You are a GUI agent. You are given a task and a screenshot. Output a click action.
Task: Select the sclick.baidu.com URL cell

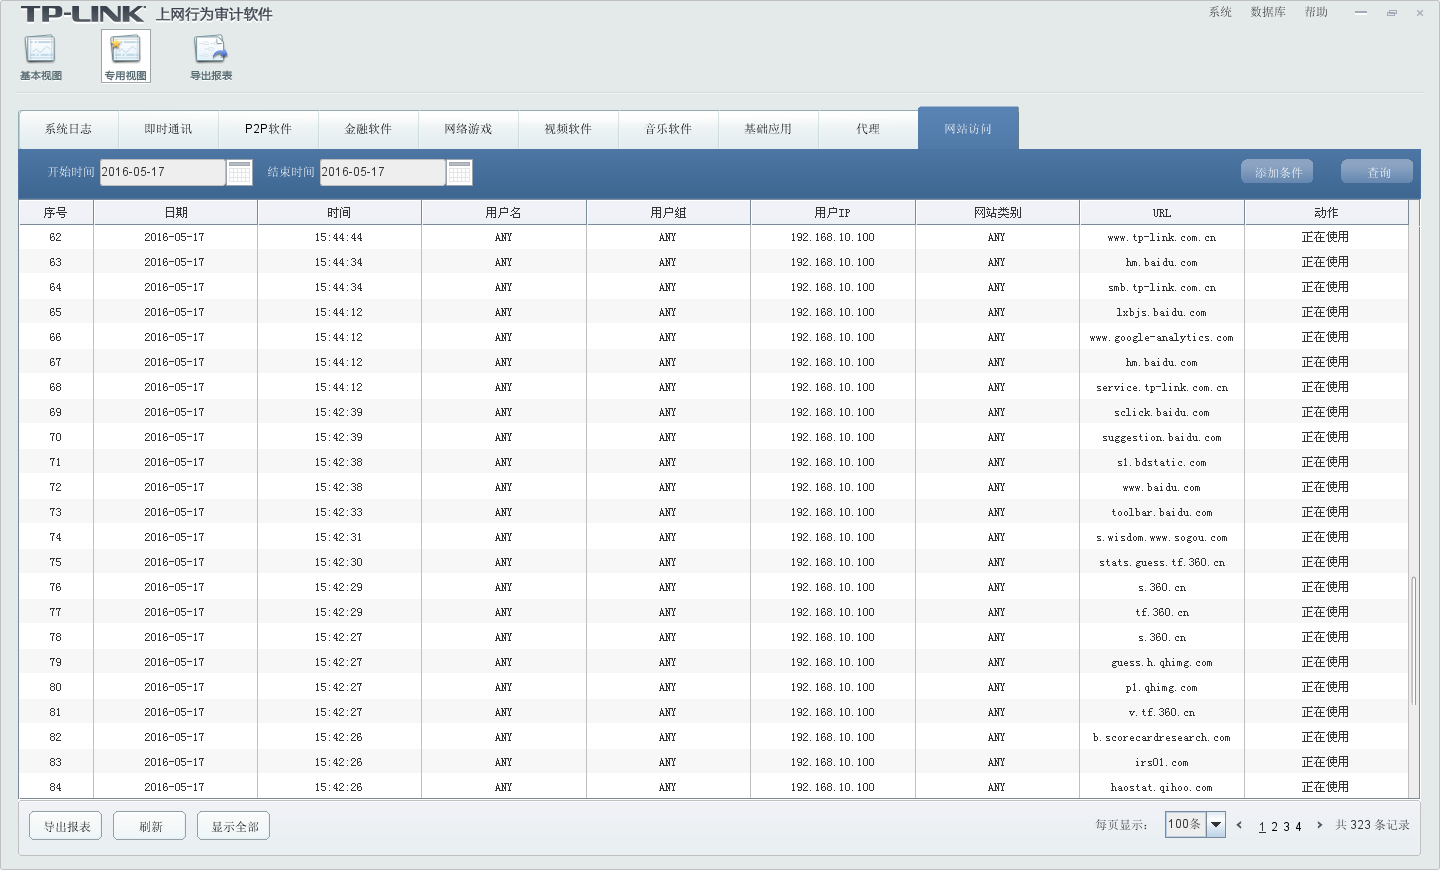point(1162,412)
